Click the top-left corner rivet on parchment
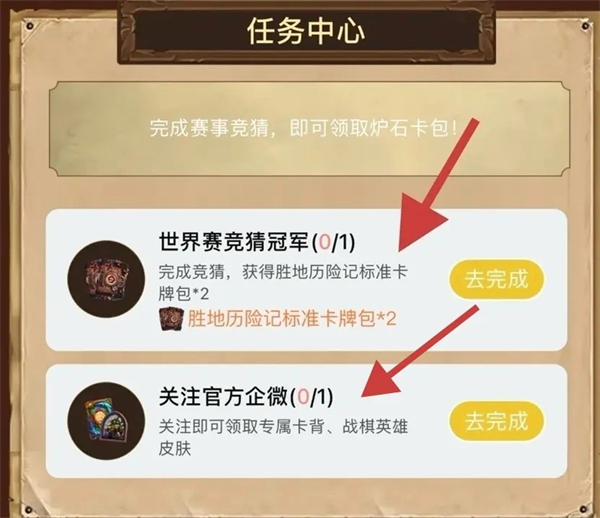Viewport: 600px width, 518px height. [x=29, y=26]
